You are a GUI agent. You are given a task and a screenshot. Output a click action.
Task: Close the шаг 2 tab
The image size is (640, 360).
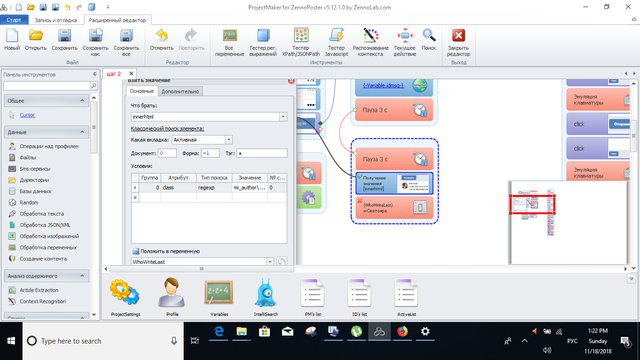(x=131, y=73)
